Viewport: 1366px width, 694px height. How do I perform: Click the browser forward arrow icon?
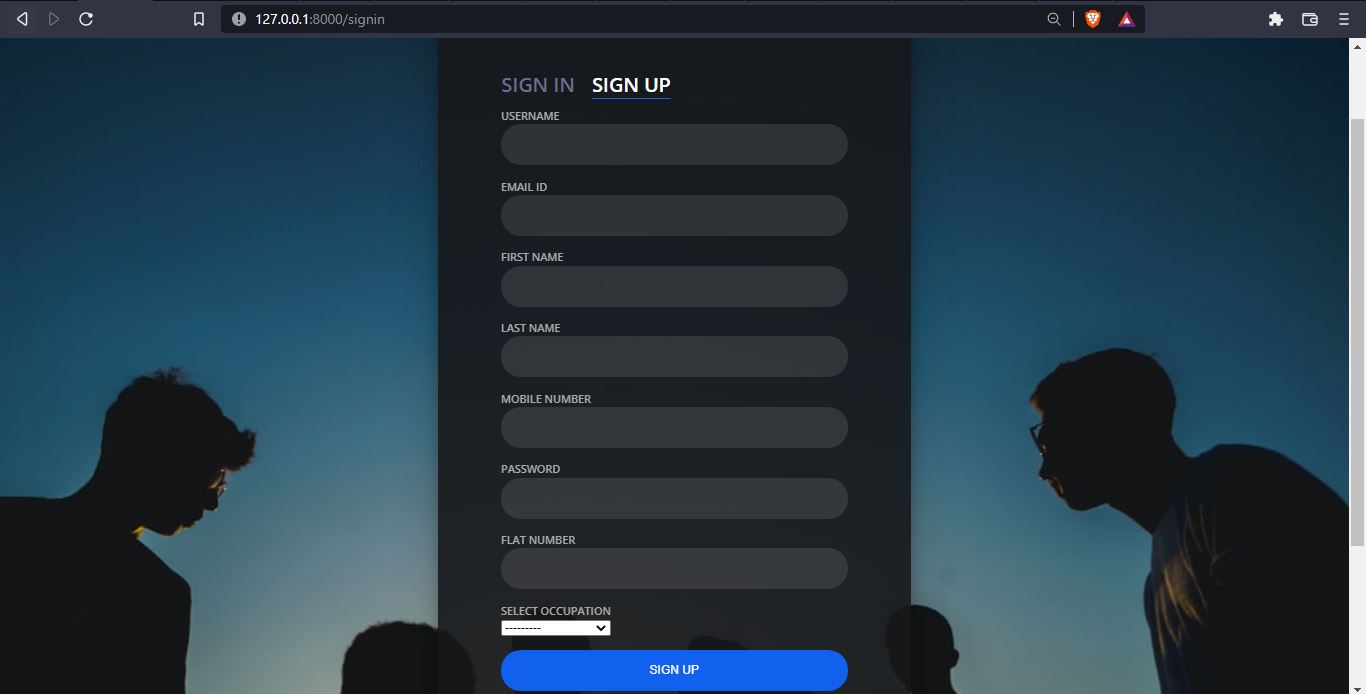click(x=54, y=19)
